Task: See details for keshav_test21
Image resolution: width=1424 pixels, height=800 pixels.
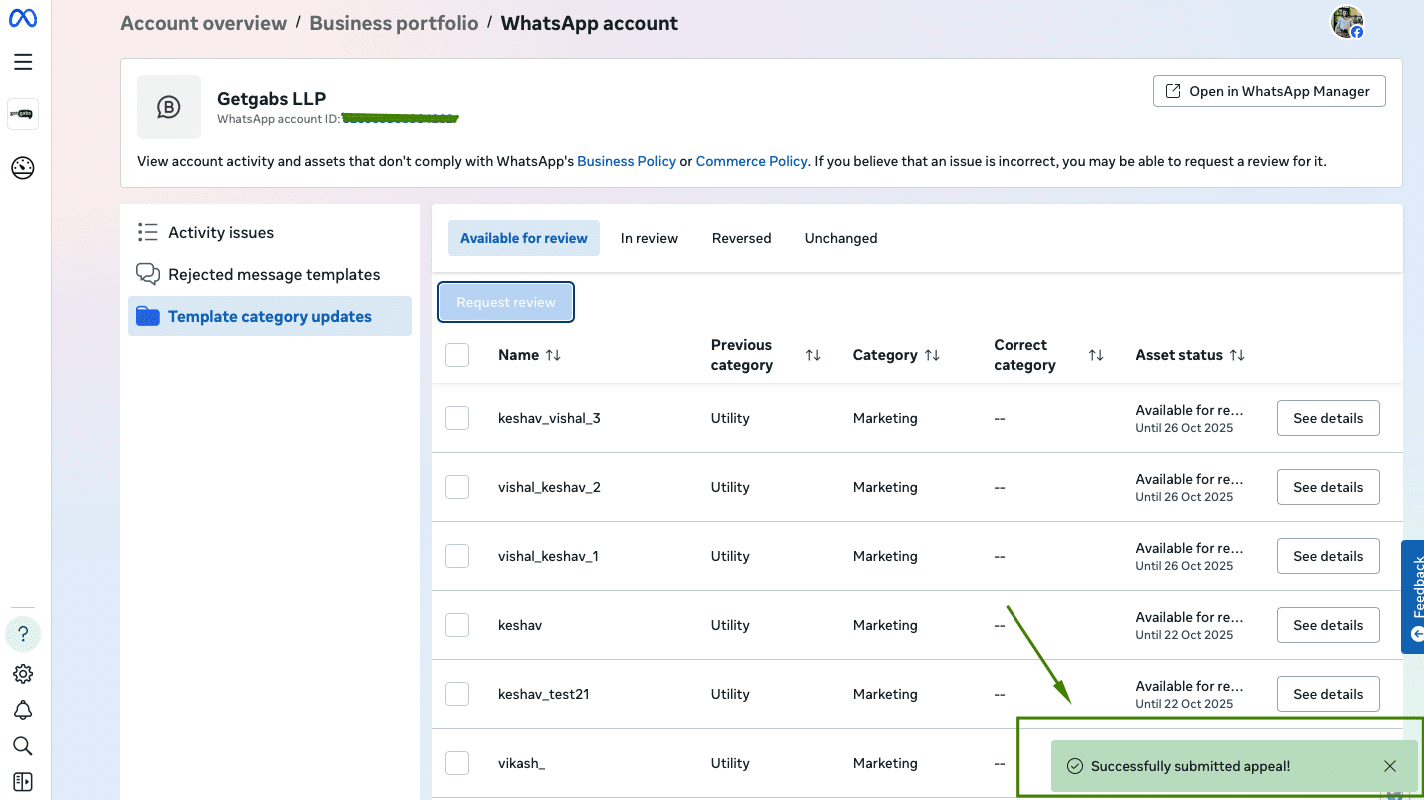Action: 1328,694
